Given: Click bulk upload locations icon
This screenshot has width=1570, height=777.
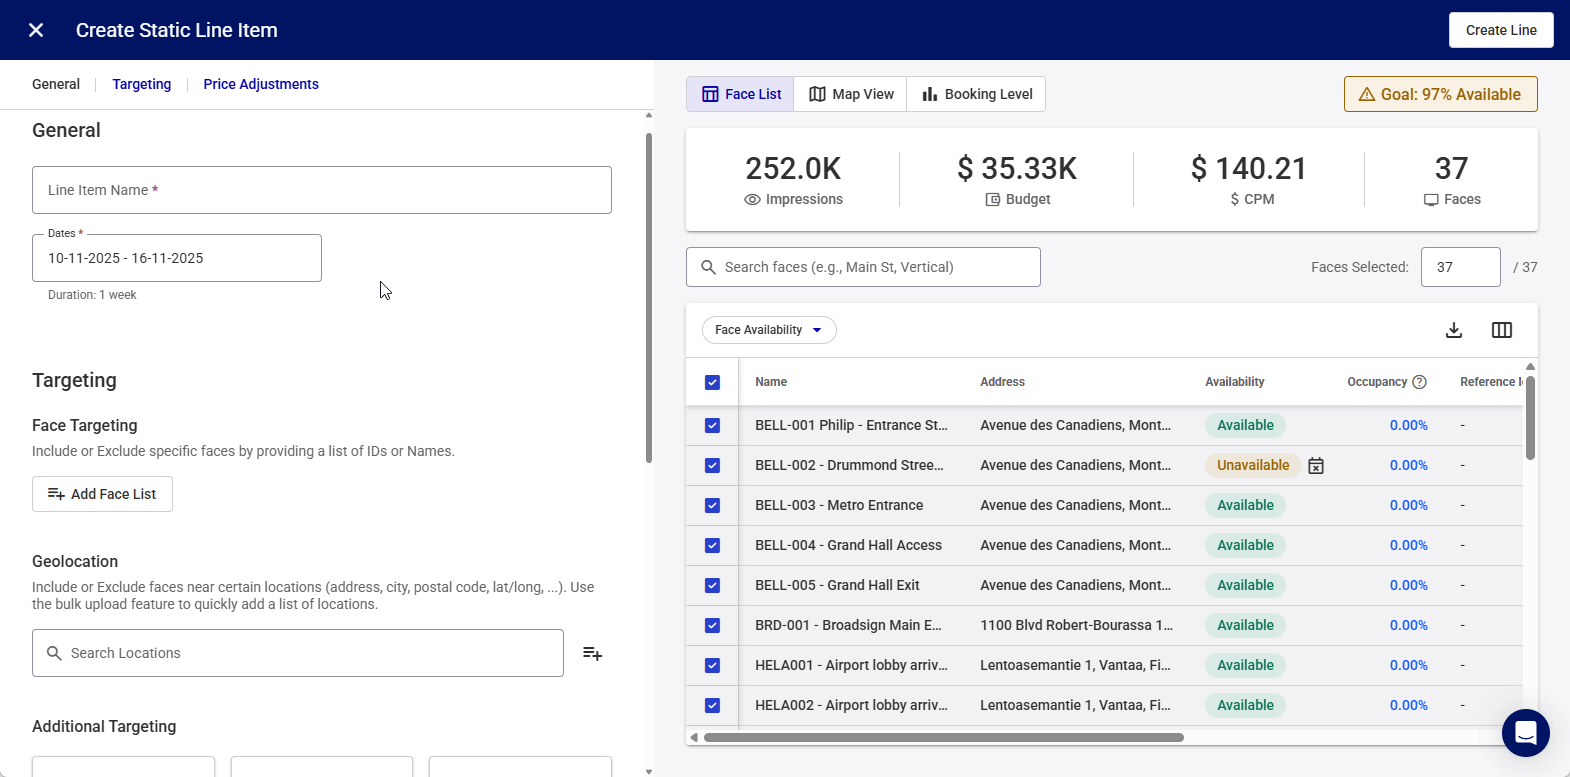Looking at the screenshot, I should click(592, 653).
